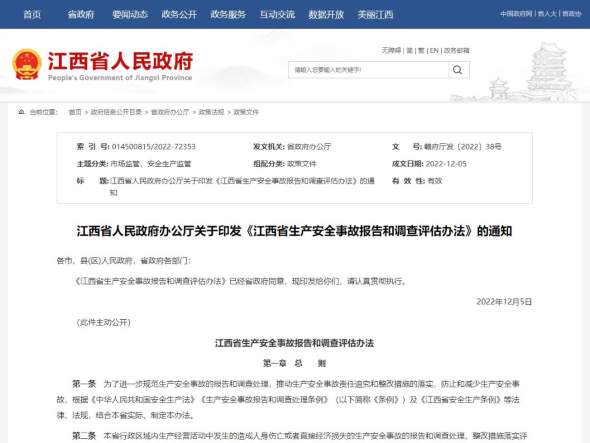This screenshot has width=590, height=443.
Task: Switch to 无障碍 accessibility mode
Action: (x=391, y=50)
